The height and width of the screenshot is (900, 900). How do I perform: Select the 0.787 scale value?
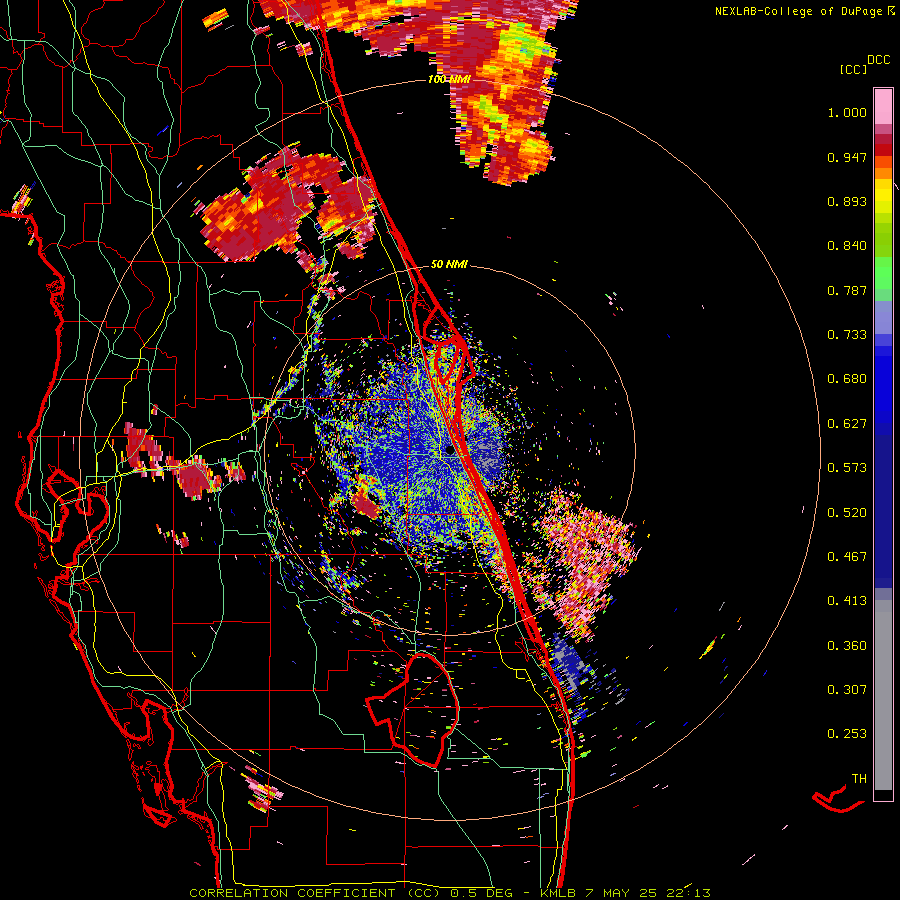click(847, 290)
